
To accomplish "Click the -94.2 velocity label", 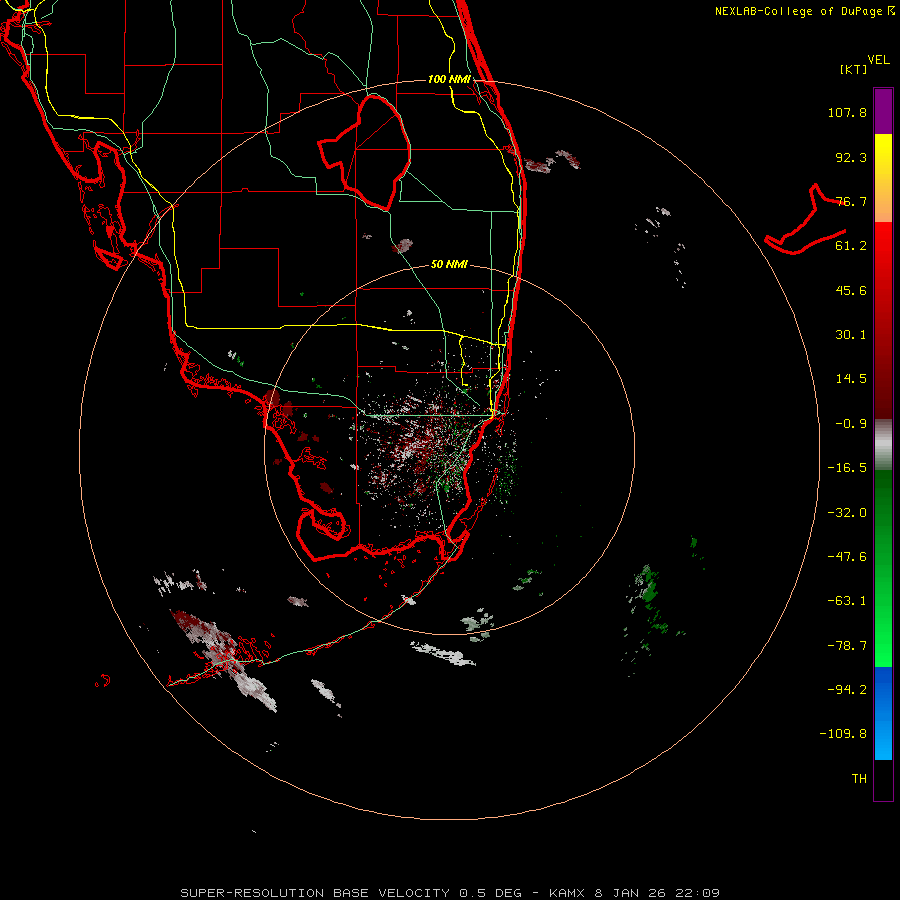I will coord(847,689).
